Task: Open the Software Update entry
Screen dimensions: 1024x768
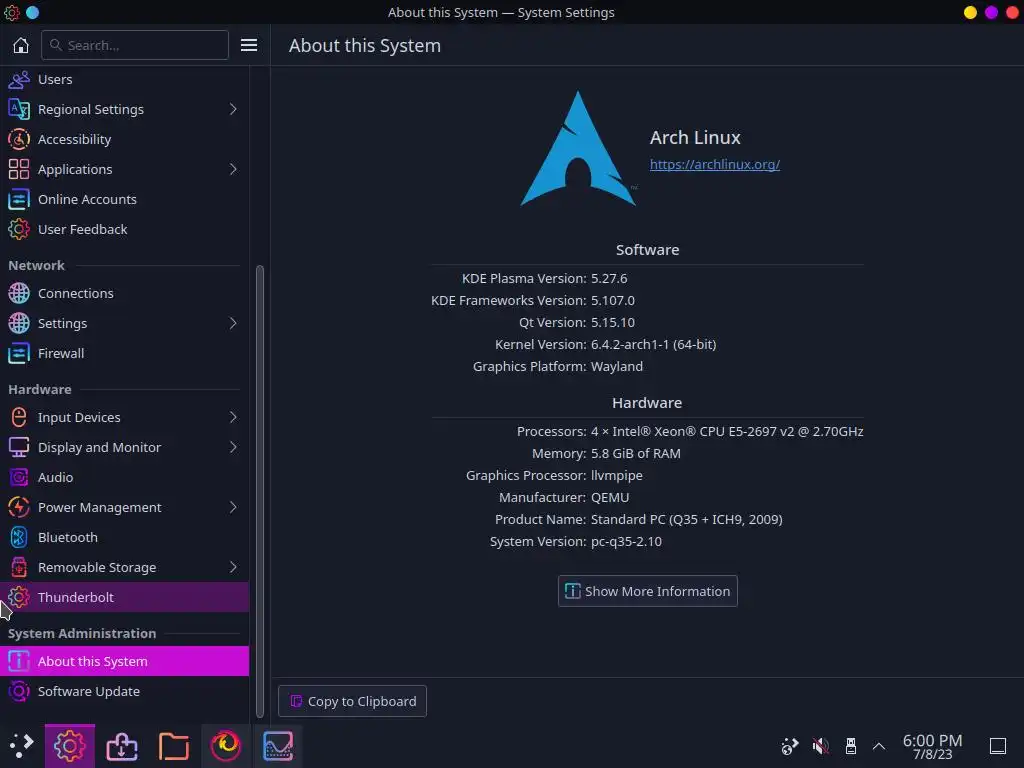Action: [x=124, y=691]
